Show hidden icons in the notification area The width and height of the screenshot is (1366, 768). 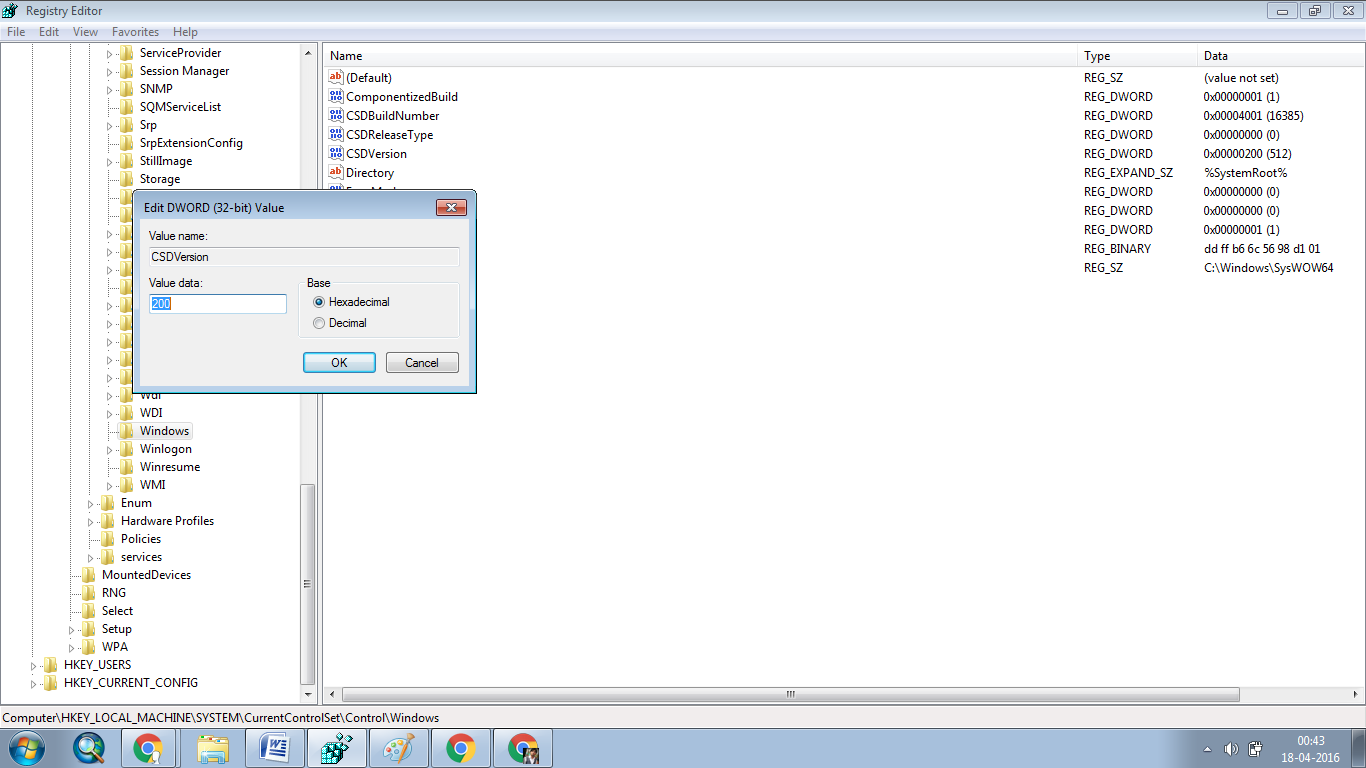tap(1207, 747)
